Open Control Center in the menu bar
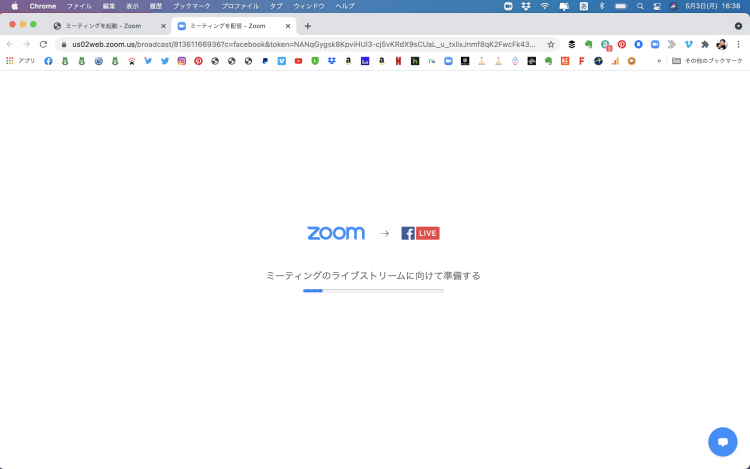The width and height of the screenshot is (750, 469). (657, 6)
